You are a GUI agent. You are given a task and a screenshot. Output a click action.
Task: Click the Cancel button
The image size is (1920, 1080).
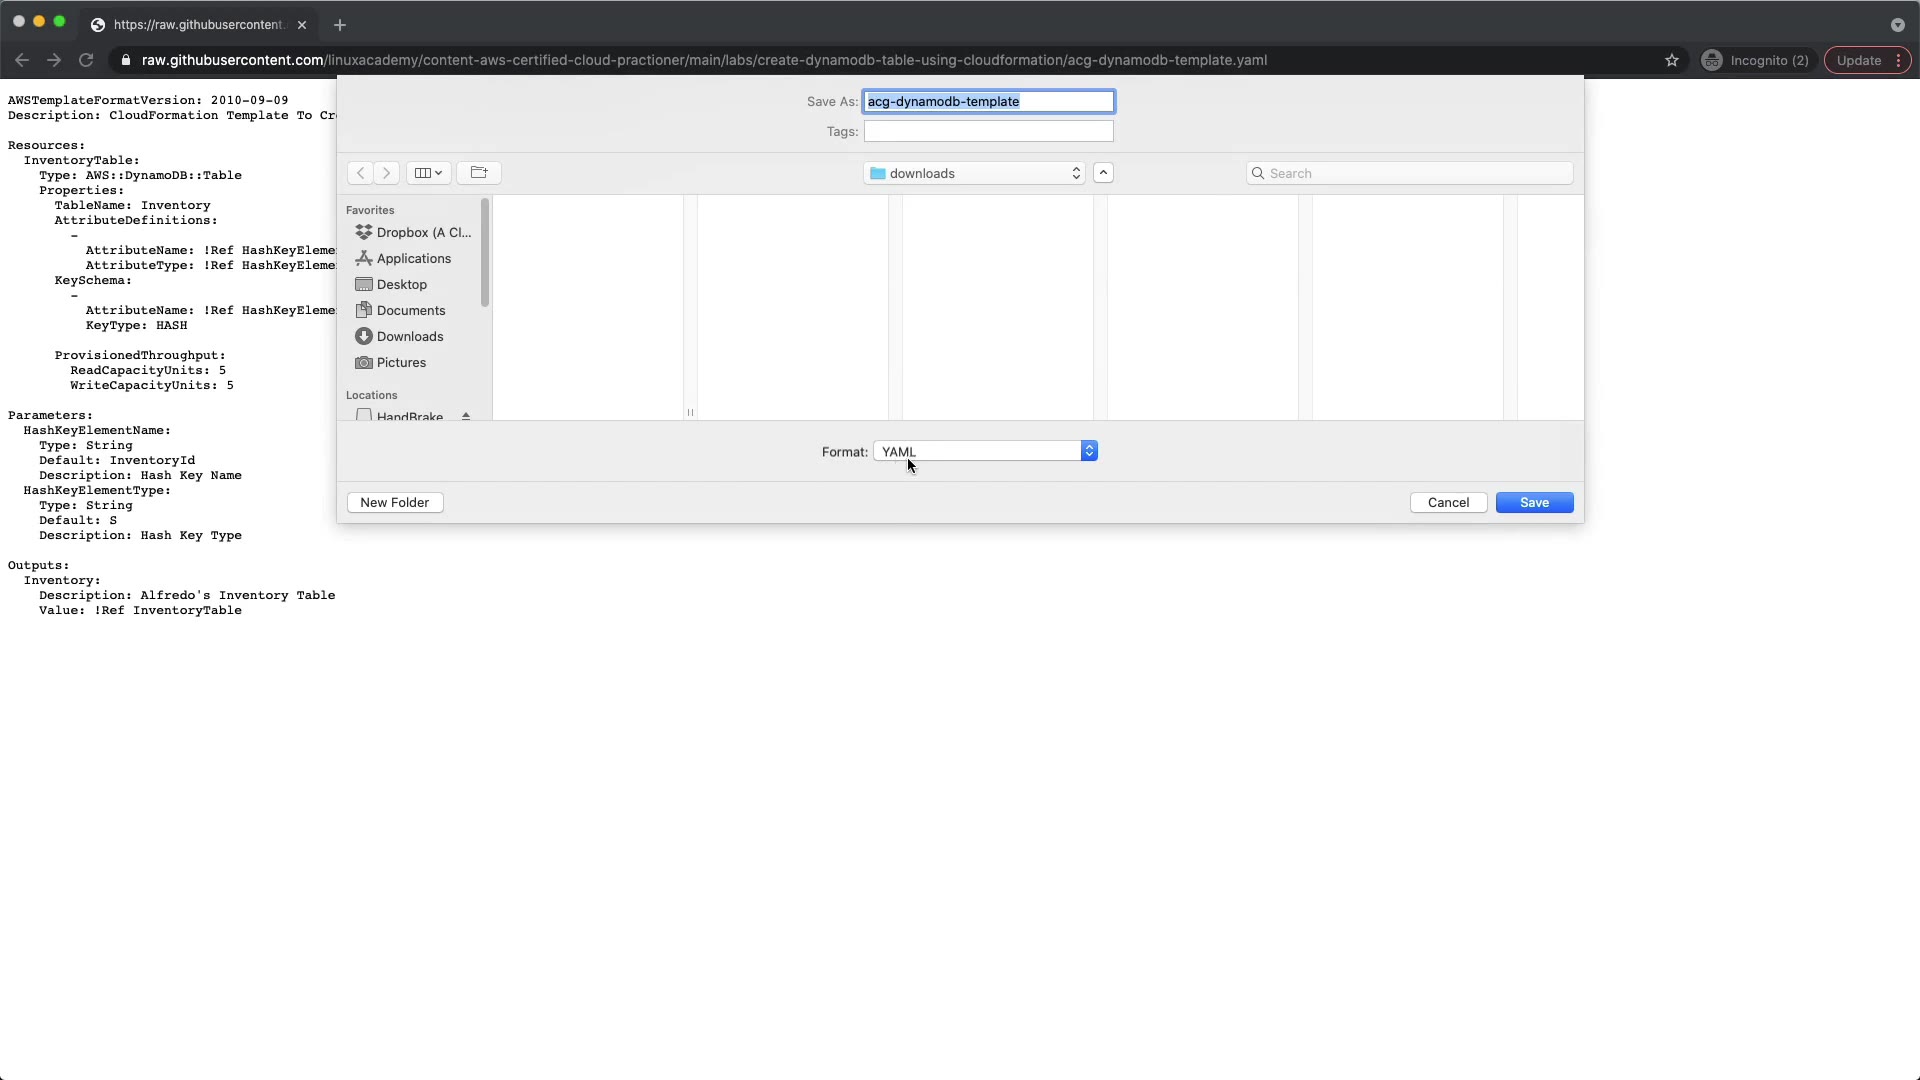pos(1448,502)
